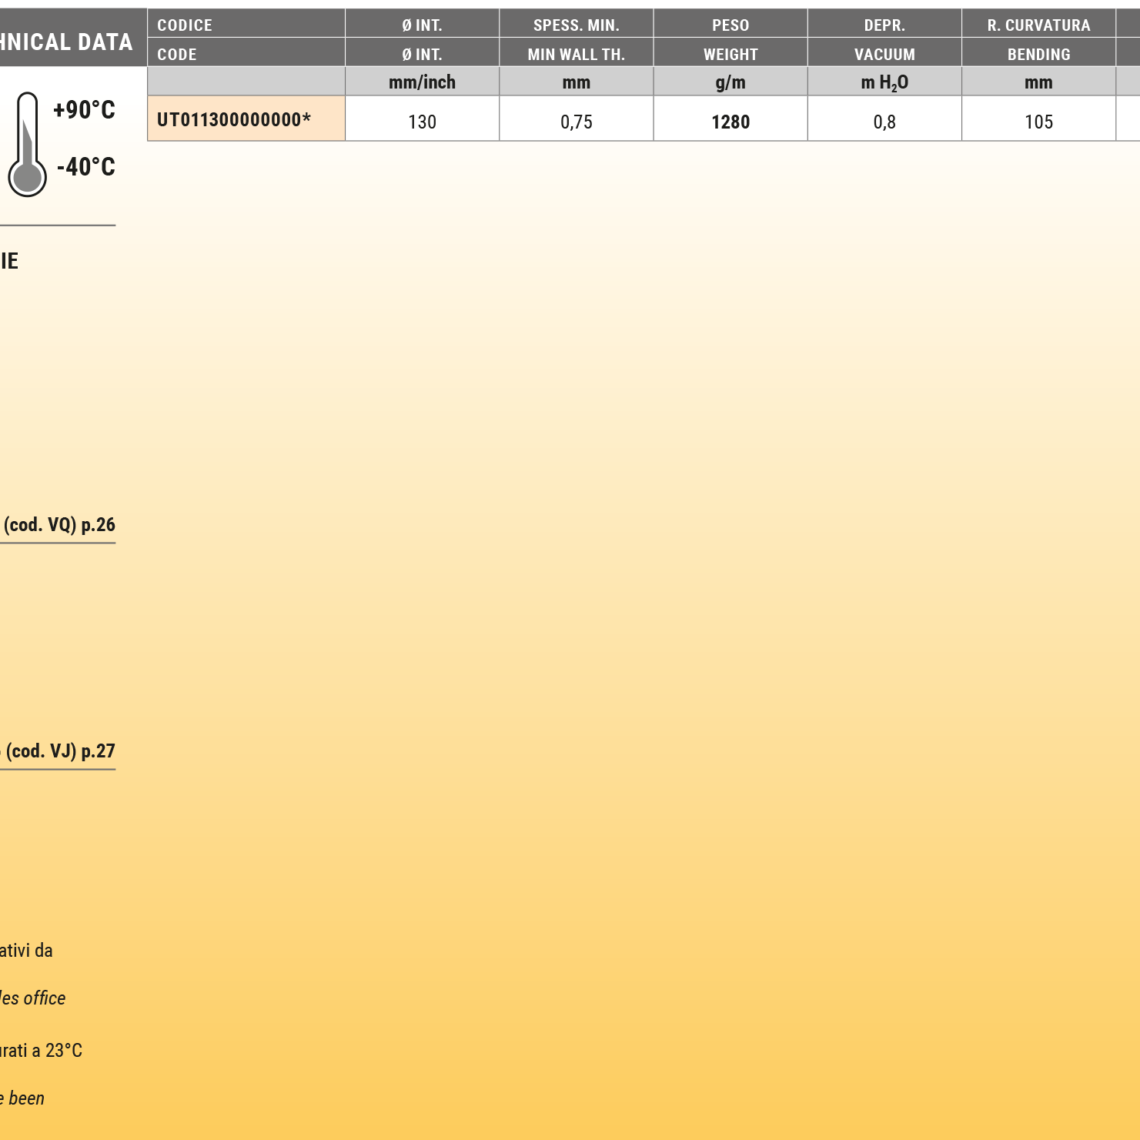The width and height of the screenshot is (1140, 1140).
Task: Click the MIN WALL TH. header
Action: pos(576,55)
